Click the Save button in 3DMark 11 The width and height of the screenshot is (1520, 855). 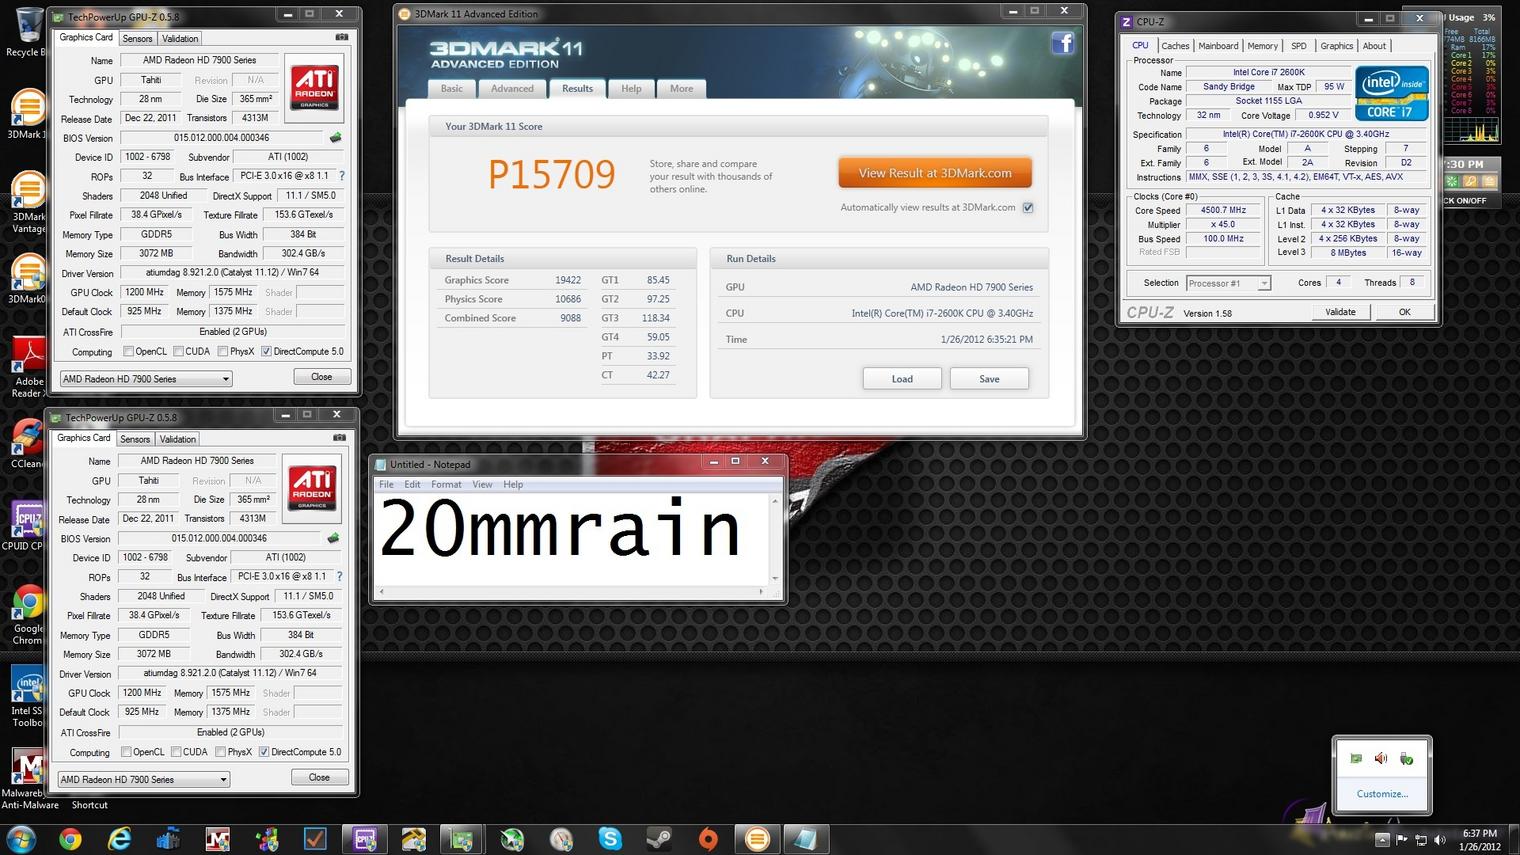coord(989,379)
